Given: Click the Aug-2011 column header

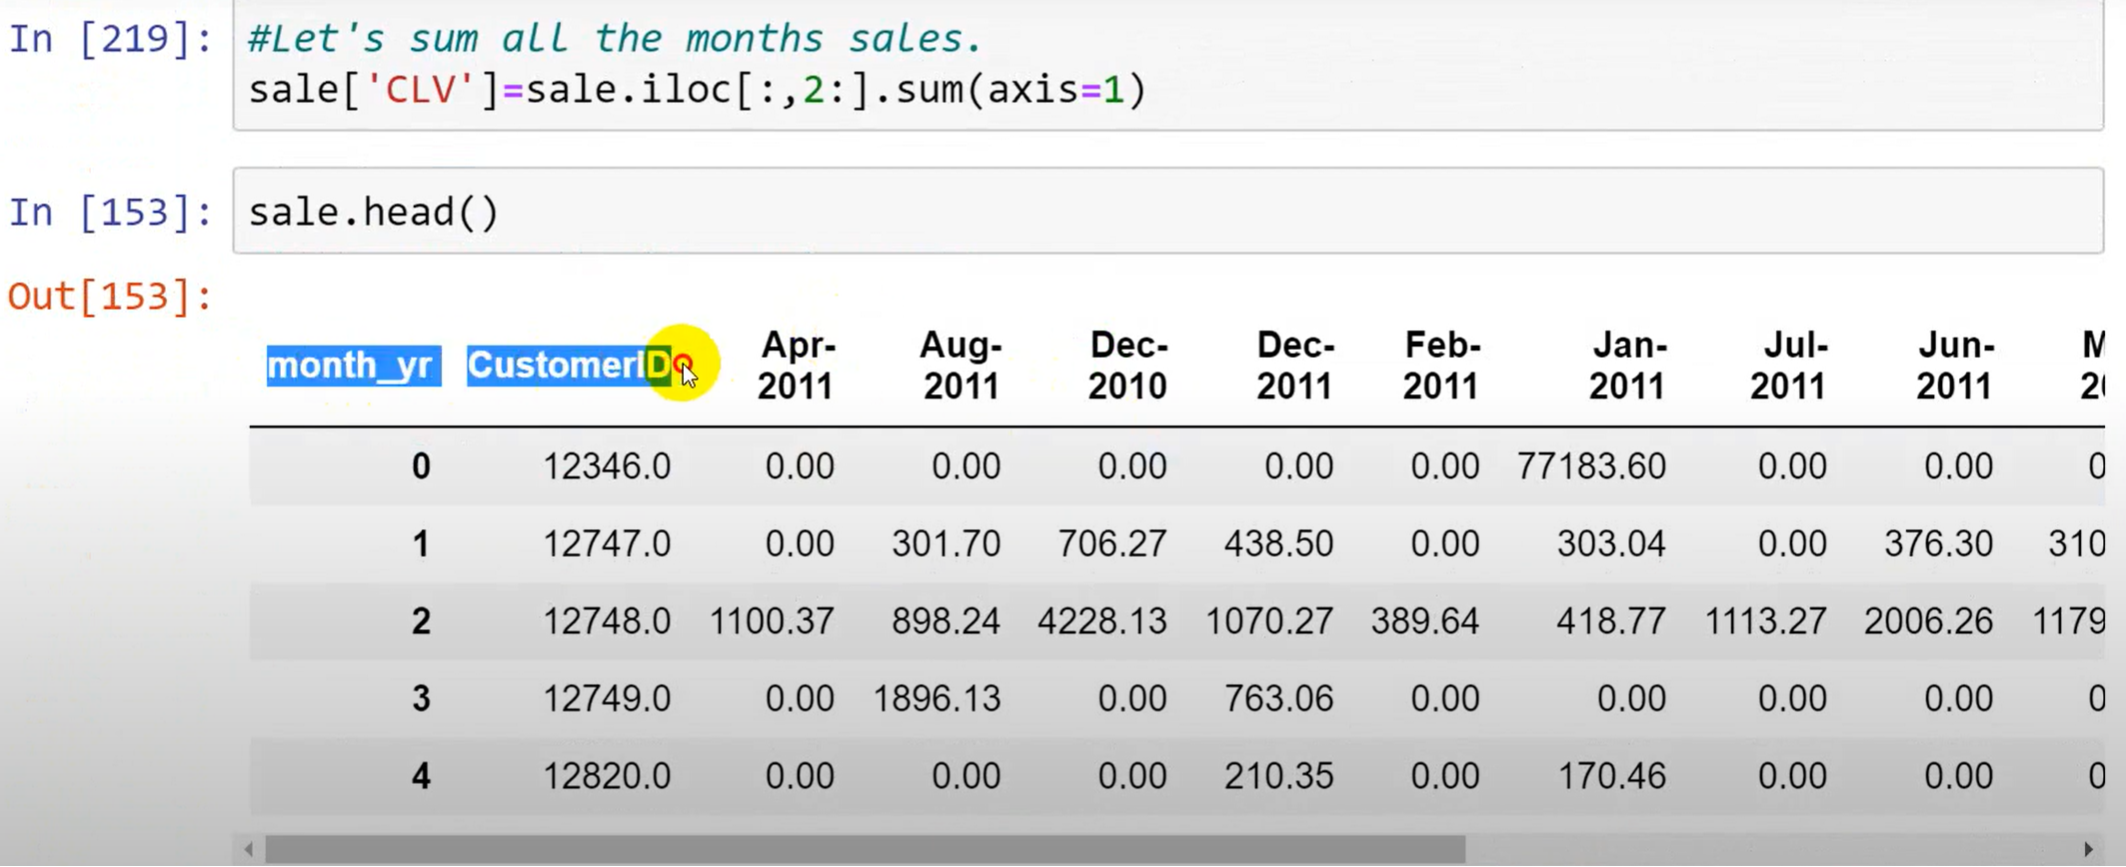Looking at the screenshot, I should click(960, 365).
